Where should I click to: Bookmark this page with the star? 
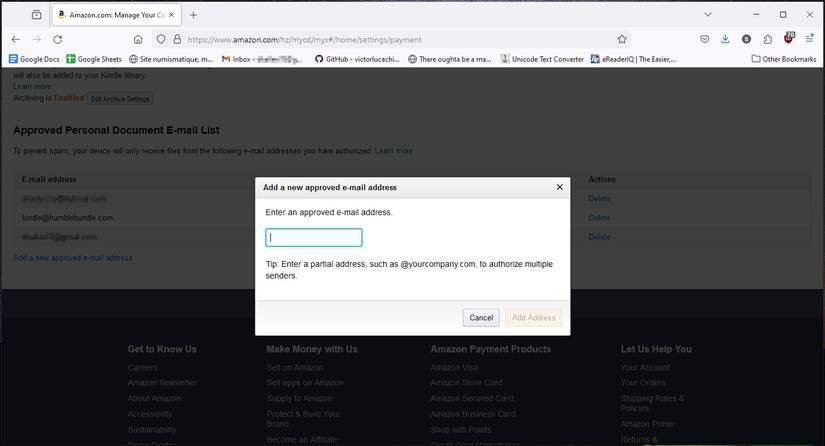(x=622, y=39)
